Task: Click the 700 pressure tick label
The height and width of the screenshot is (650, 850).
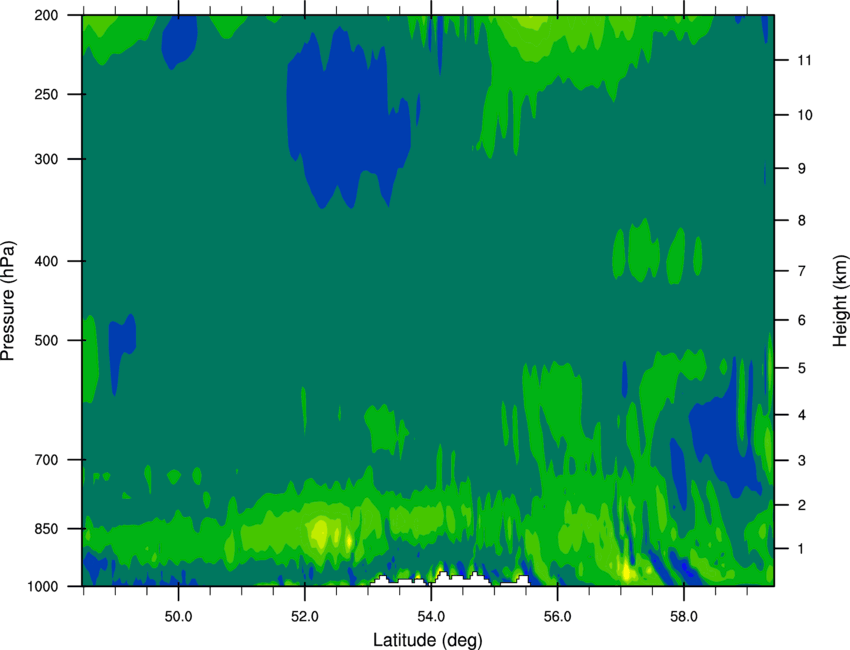Action: point(46,460)
